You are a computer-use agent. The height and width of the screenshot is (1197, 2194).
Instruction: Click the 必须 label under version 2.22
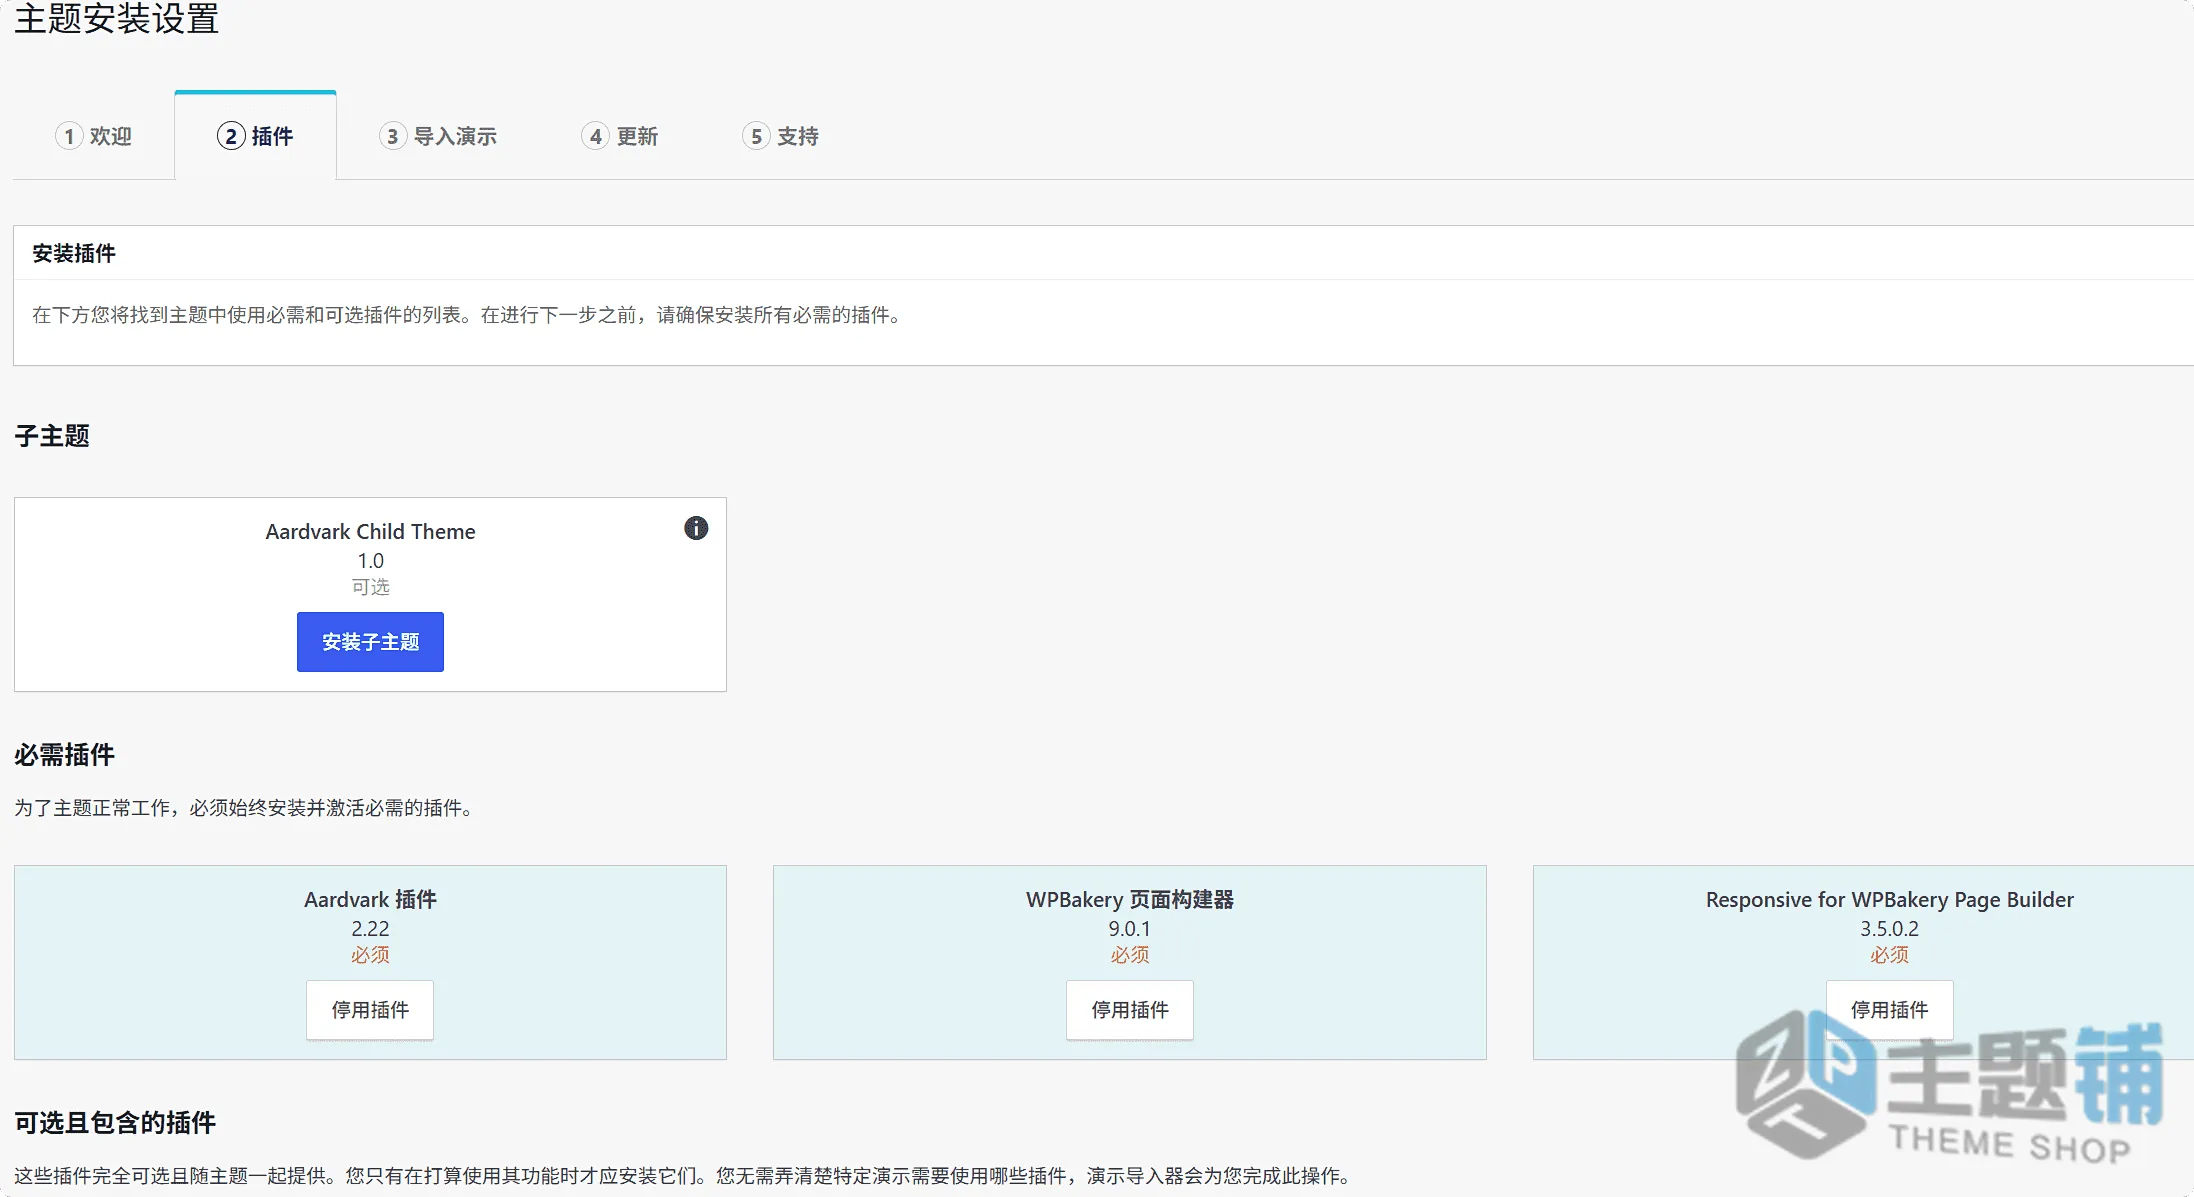click(370, 955)
